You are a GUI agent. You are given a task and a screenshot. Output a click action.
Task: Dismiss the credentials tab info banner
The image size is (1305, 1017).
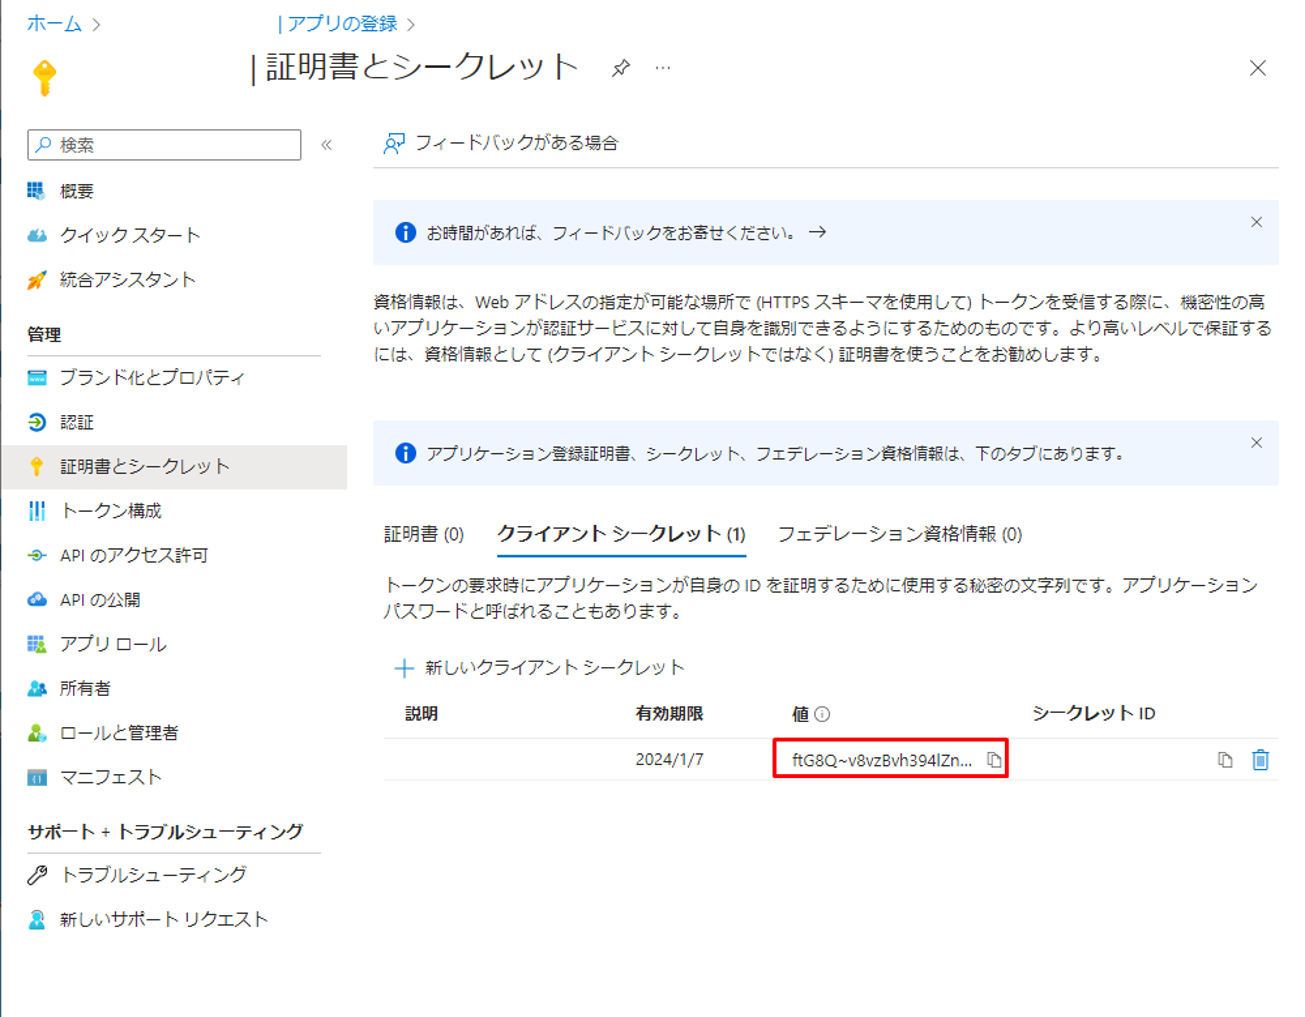coord(1256,443)
